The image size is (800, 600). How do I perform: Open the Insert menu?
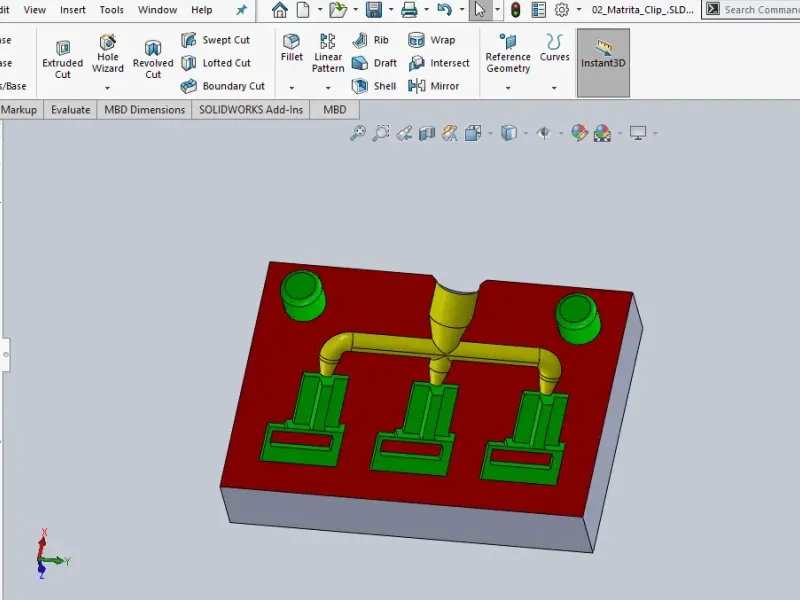tap(73, 10)
